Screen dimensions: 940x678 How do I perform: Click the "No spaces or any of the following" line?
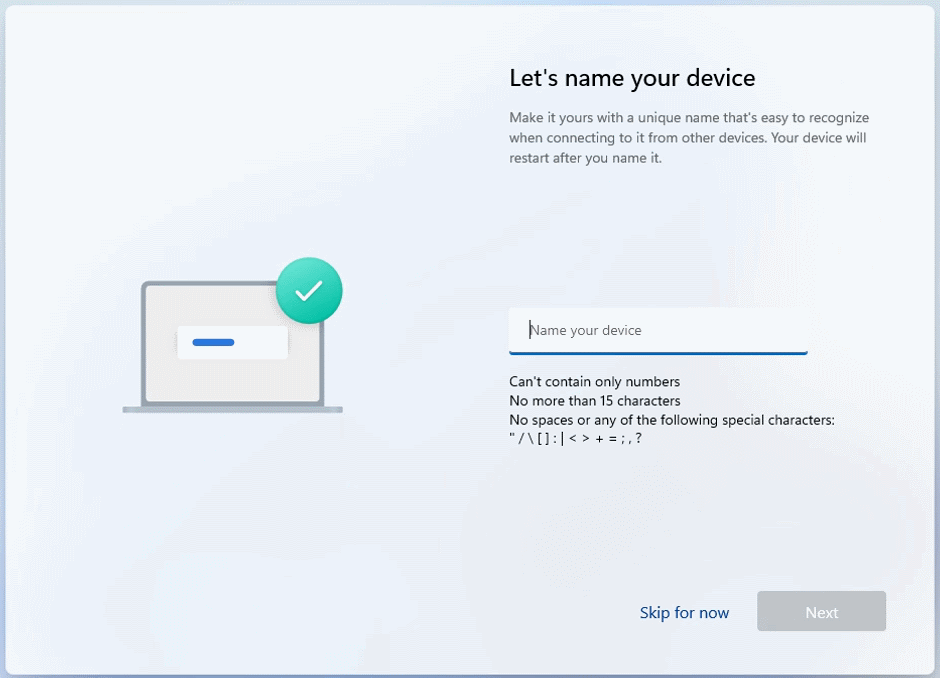click(x=671, y=420)
